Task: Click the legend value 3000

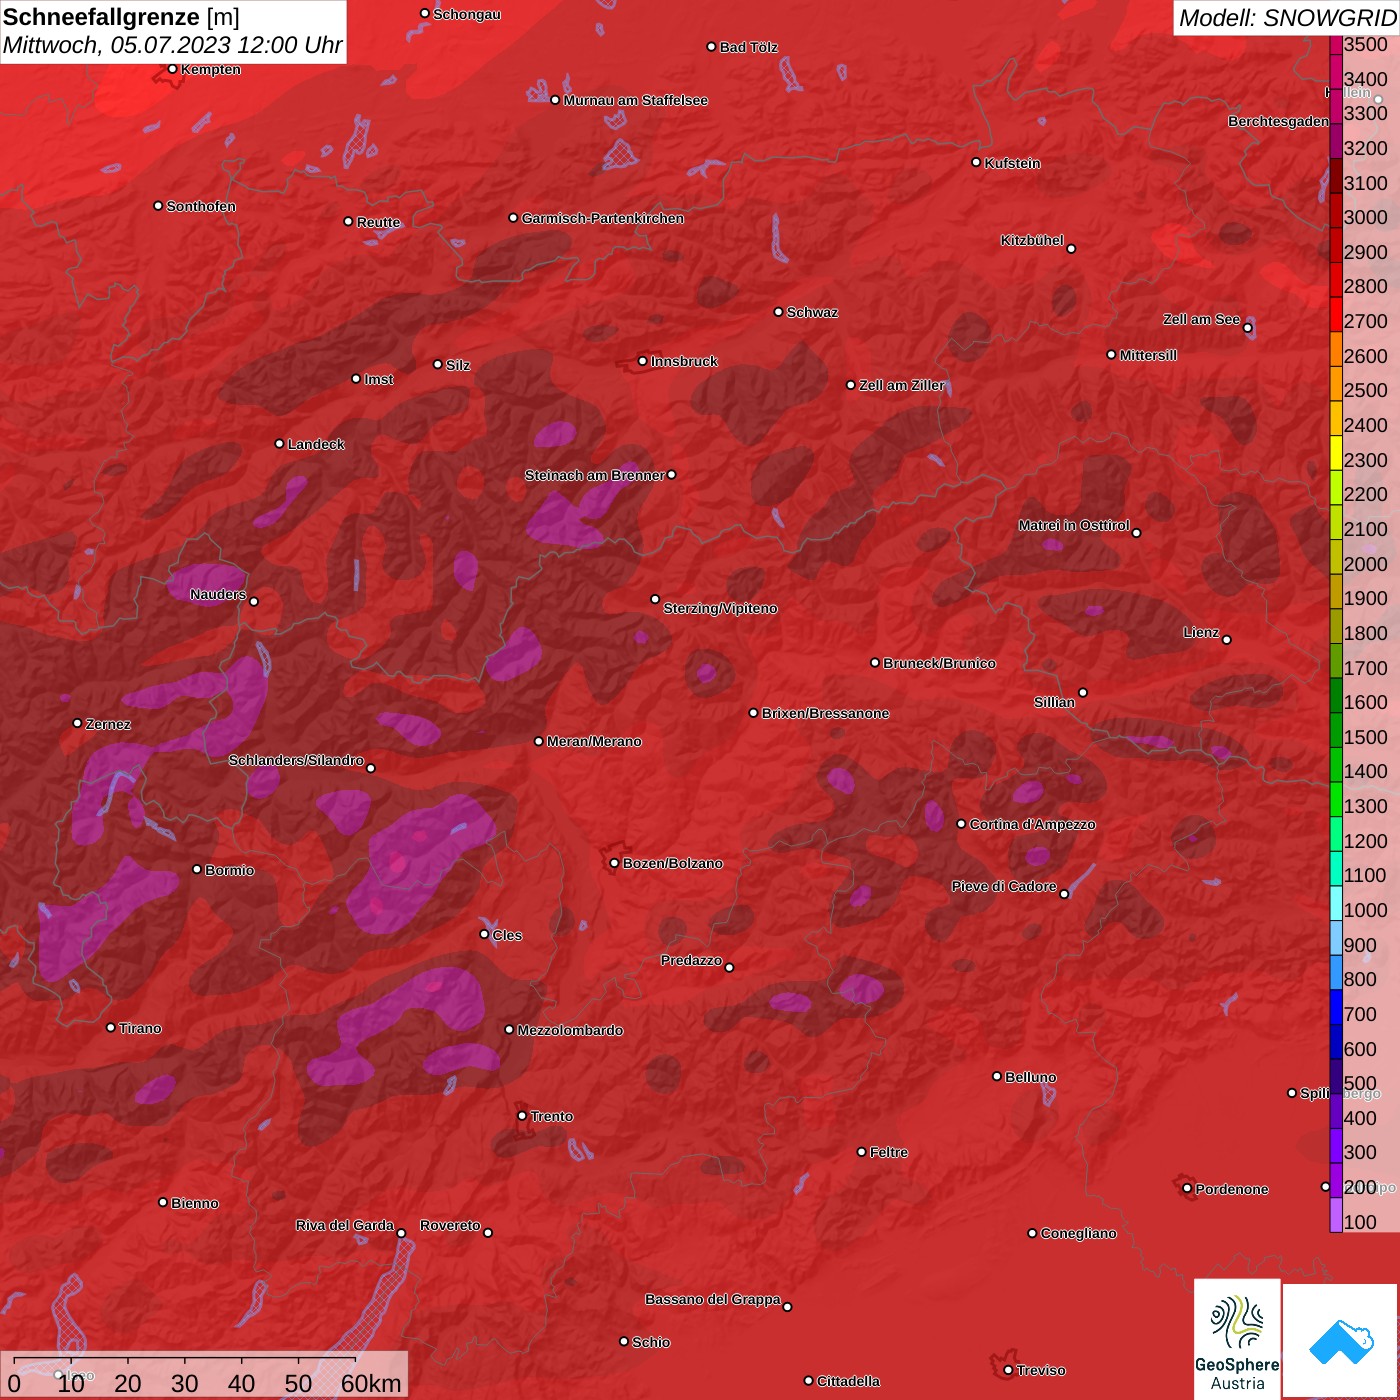Action: pos(1366,218)
